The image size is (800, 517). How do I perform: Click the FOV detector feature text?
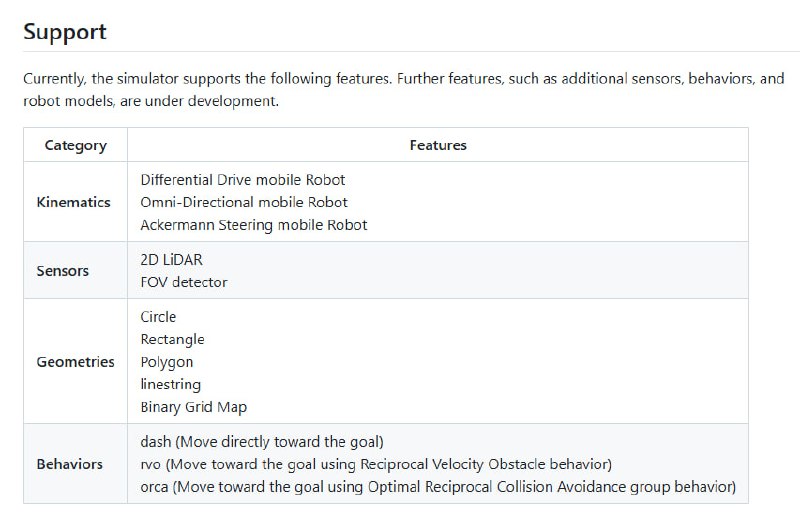[184, 282]
